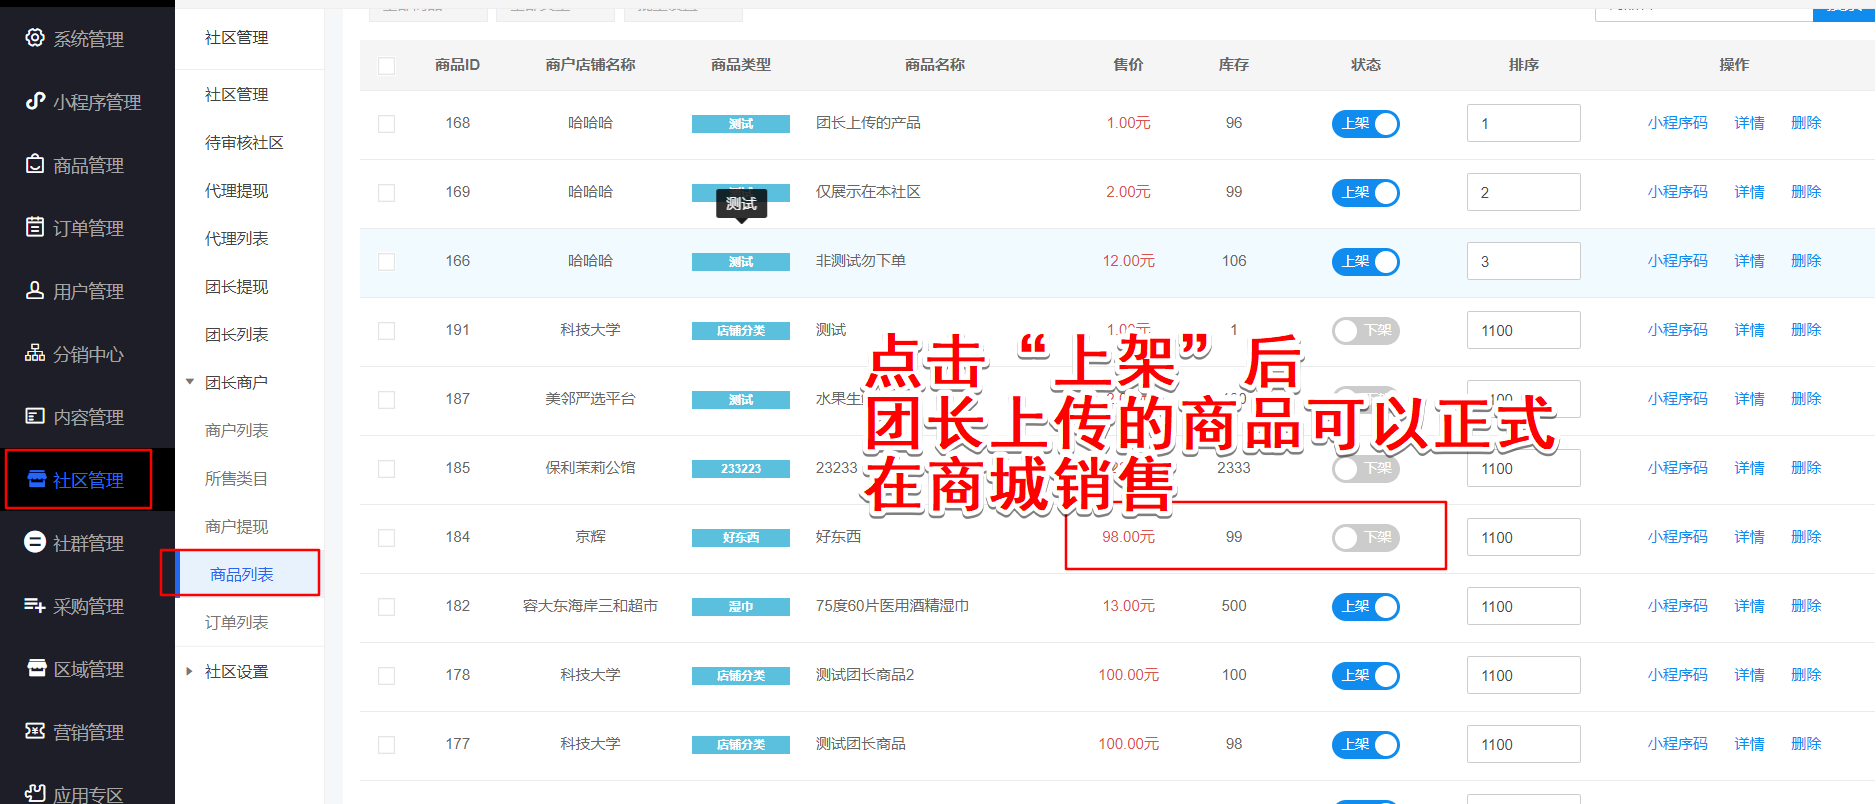This screenshot has width=1876, height=804.
Task: Click the 区域管理 icon
Action: pyautogui.click(x=37, y=668)
